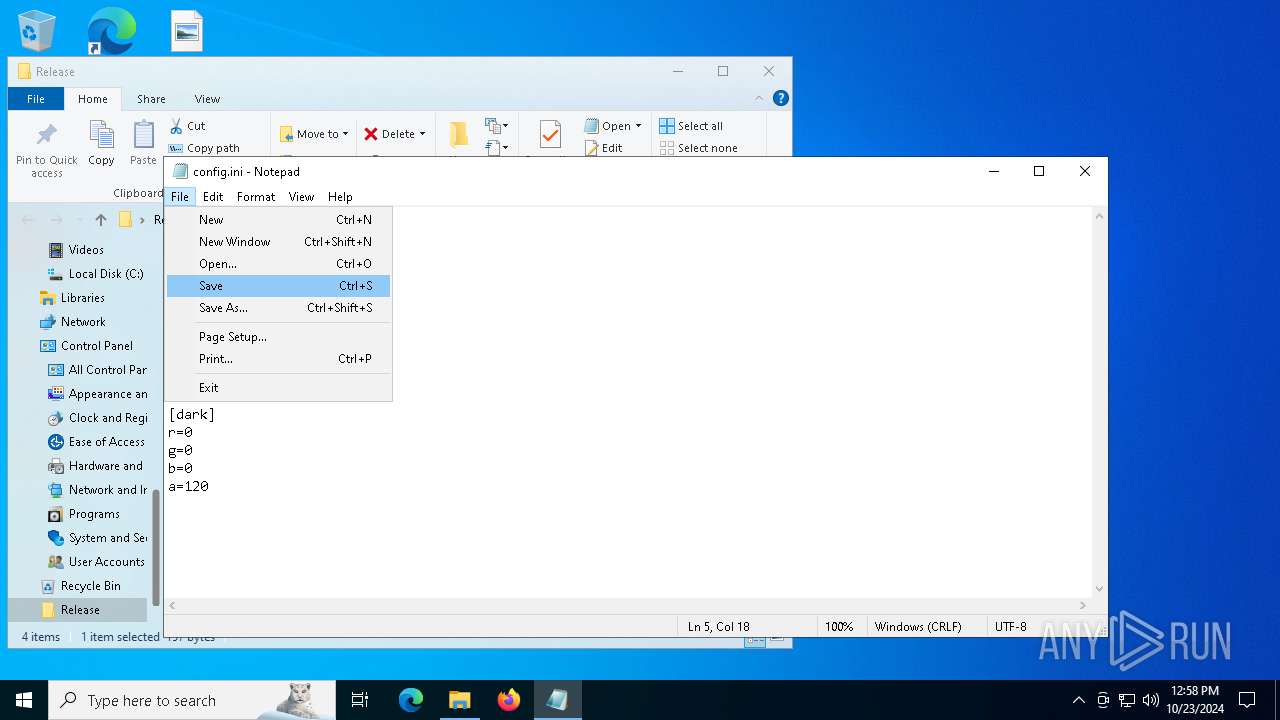The height and width of the screenshot is (720, 1280).
Task: Select New Window in File menu
Action: 279,242
